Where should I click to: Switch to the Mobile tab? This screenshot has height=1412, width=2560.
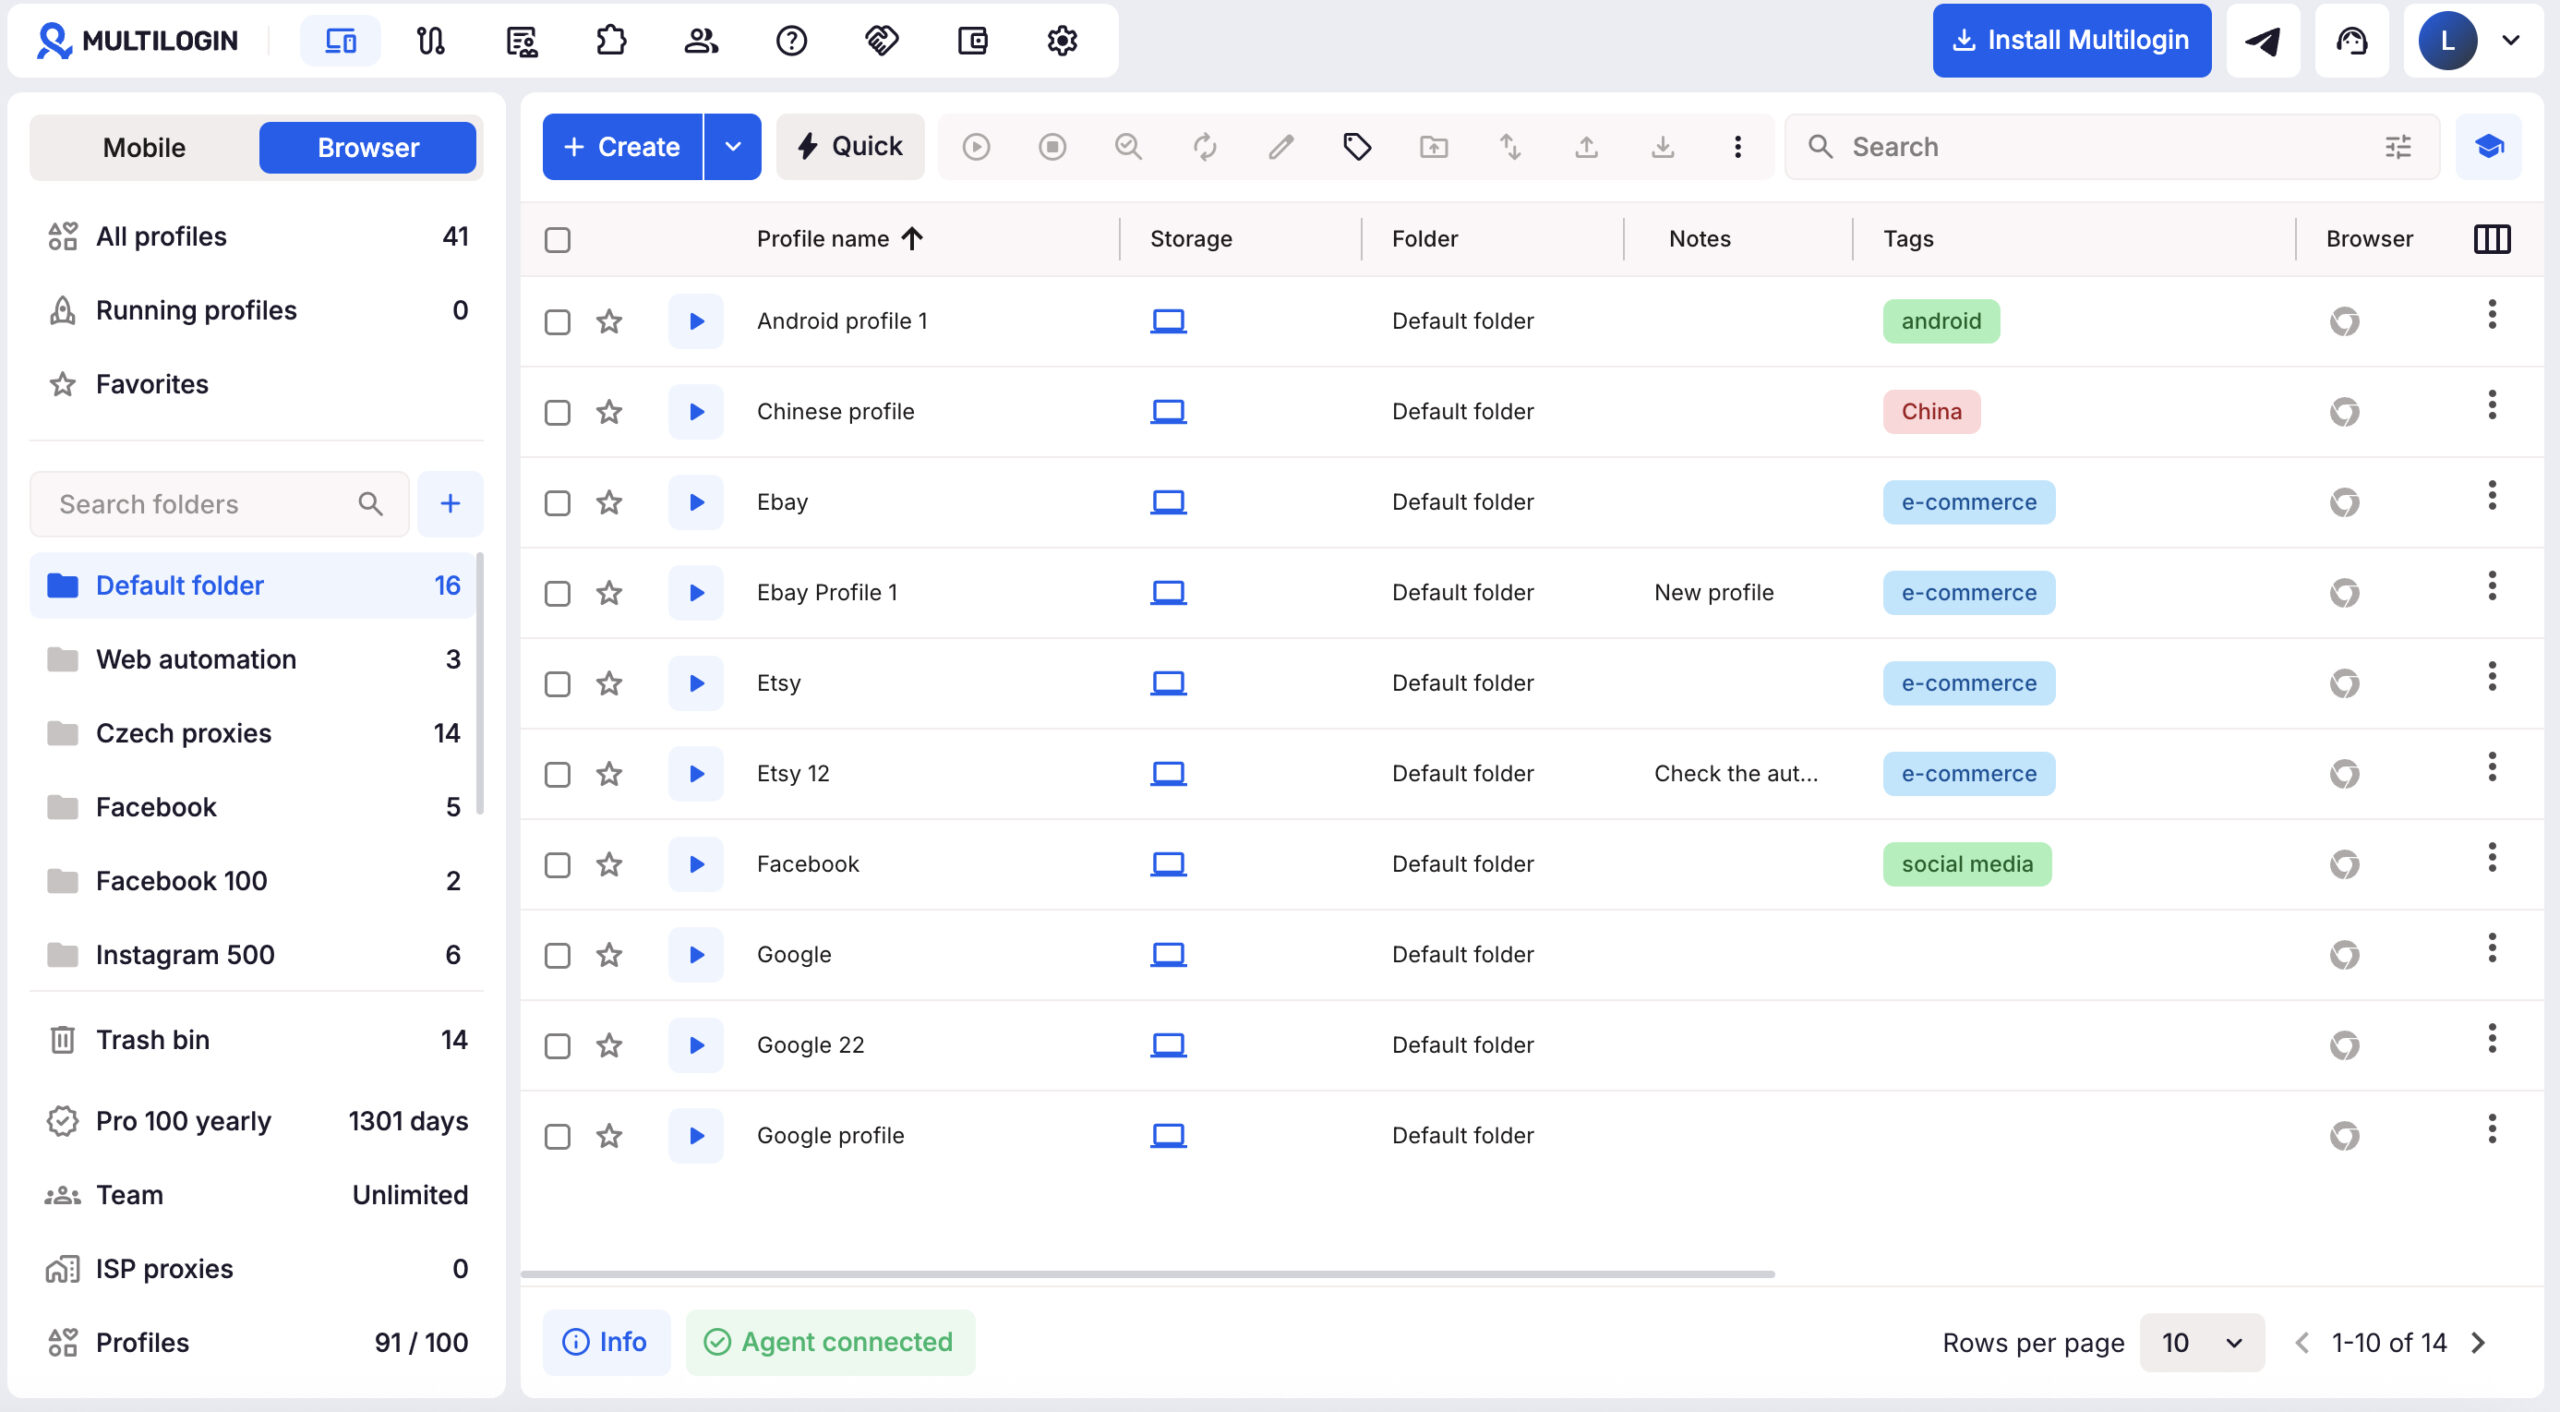coord(144,148)
